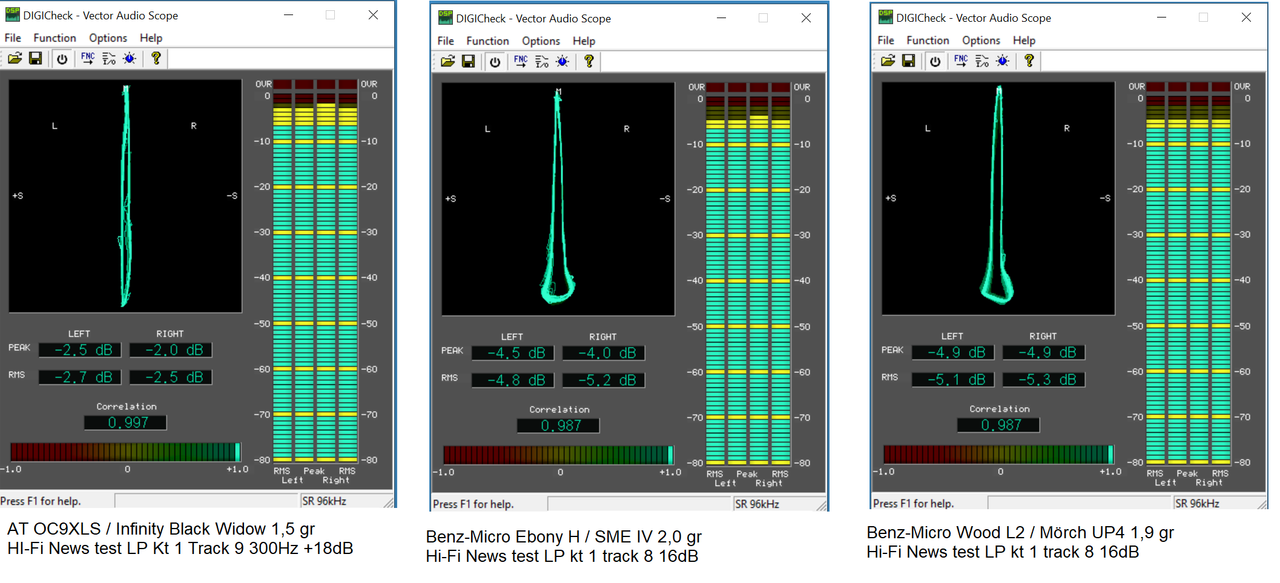Click left RMS value -2,7 dB
The height and width of the screenshot is (583, 1280).
[80, 377]
